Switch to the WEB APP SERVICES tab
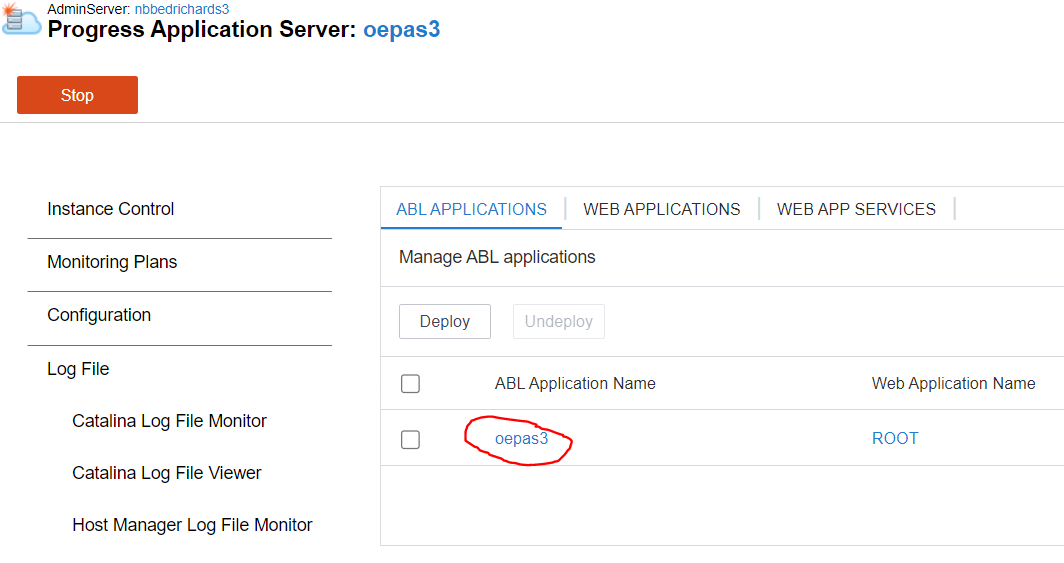1064x563 pixels. click(x=856, y=209)
